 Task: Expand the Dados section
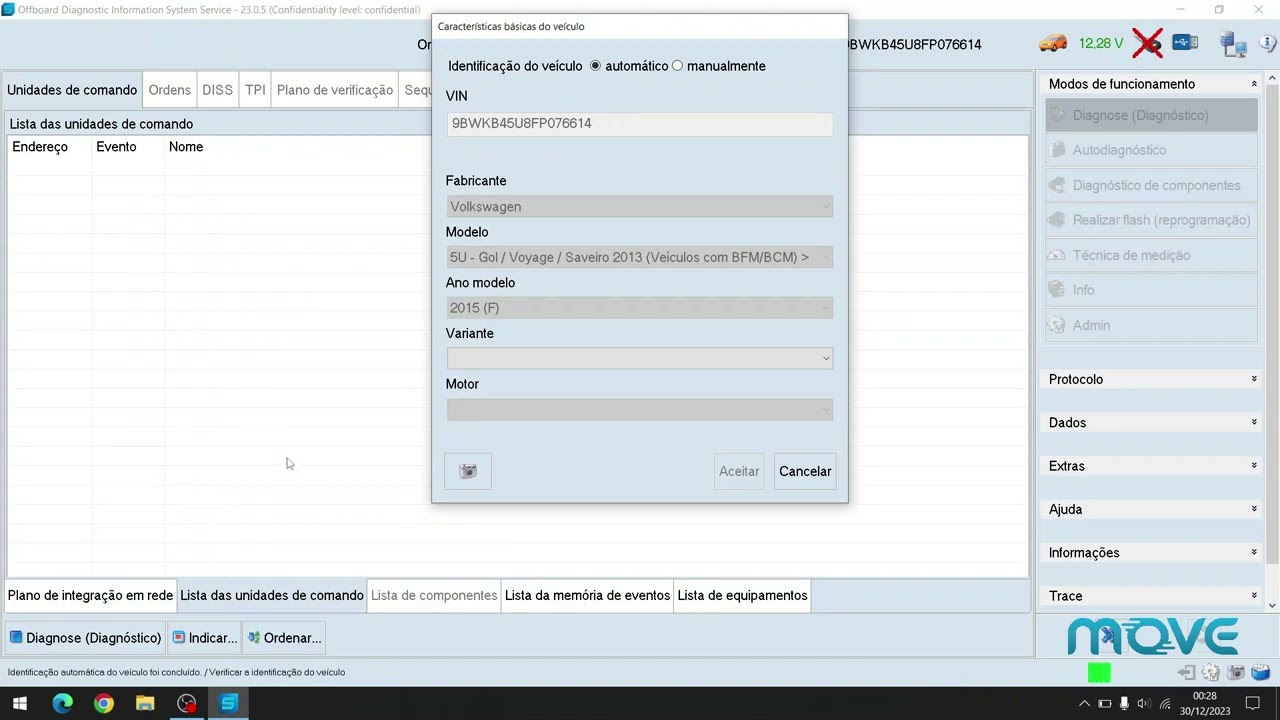click(1151, 422)
